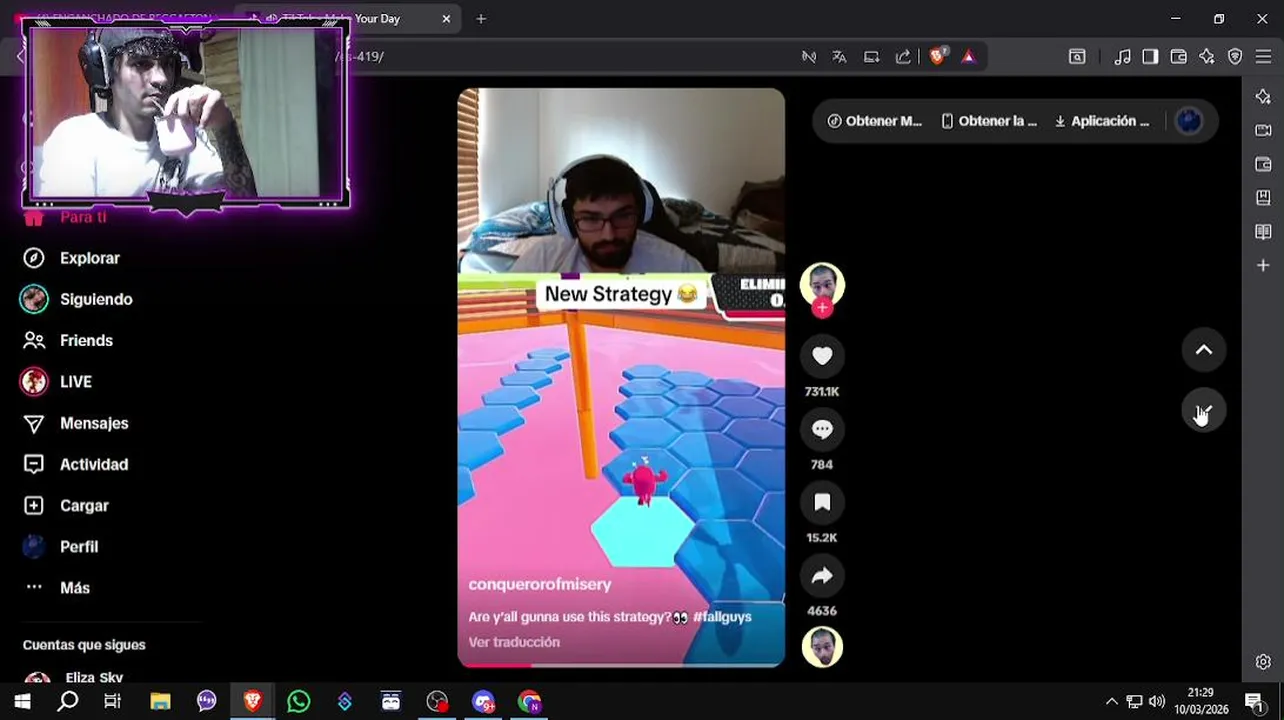
Task: Open the profile avatar in the top pill
Action: coord(1189,121)
